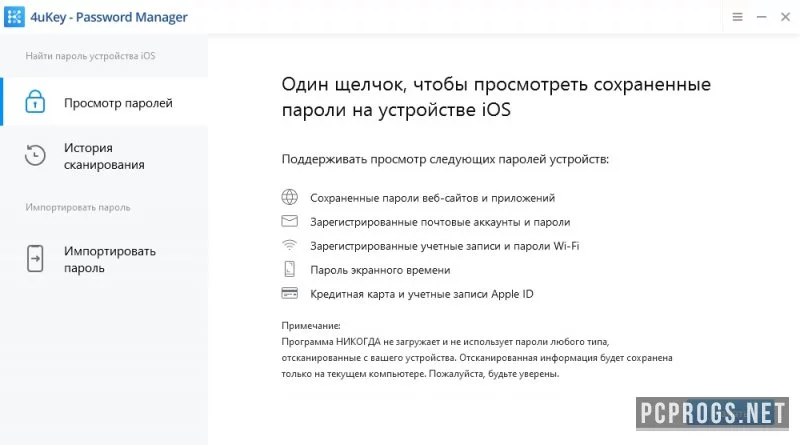Close the 4uKey Password Manager window
Viewport: 800px width, 445px height.
tap(785, 17)
